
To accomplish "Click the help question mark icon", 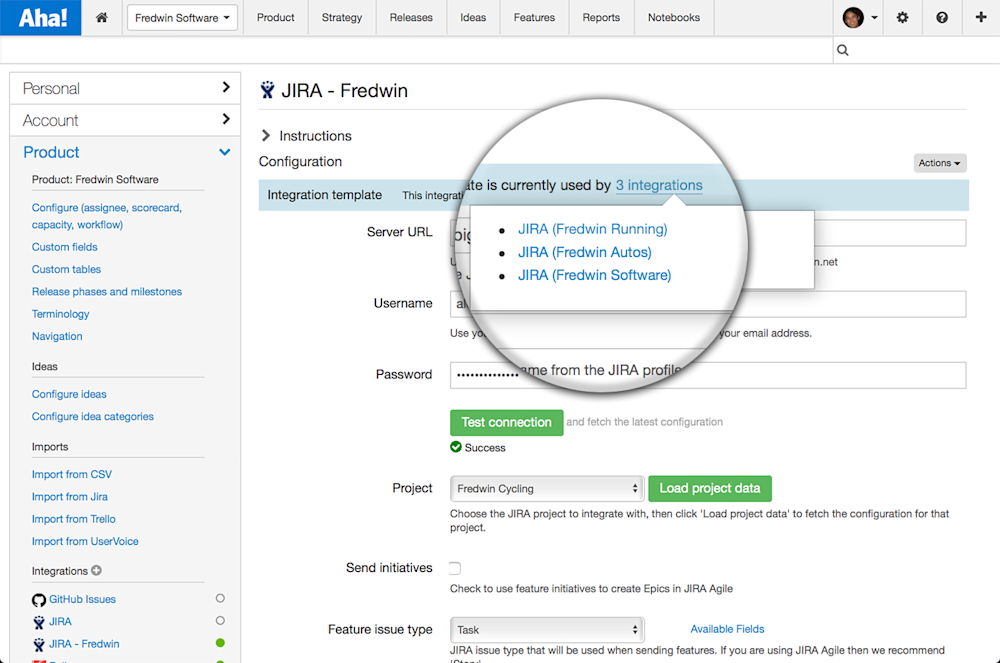I will (942, 17).
